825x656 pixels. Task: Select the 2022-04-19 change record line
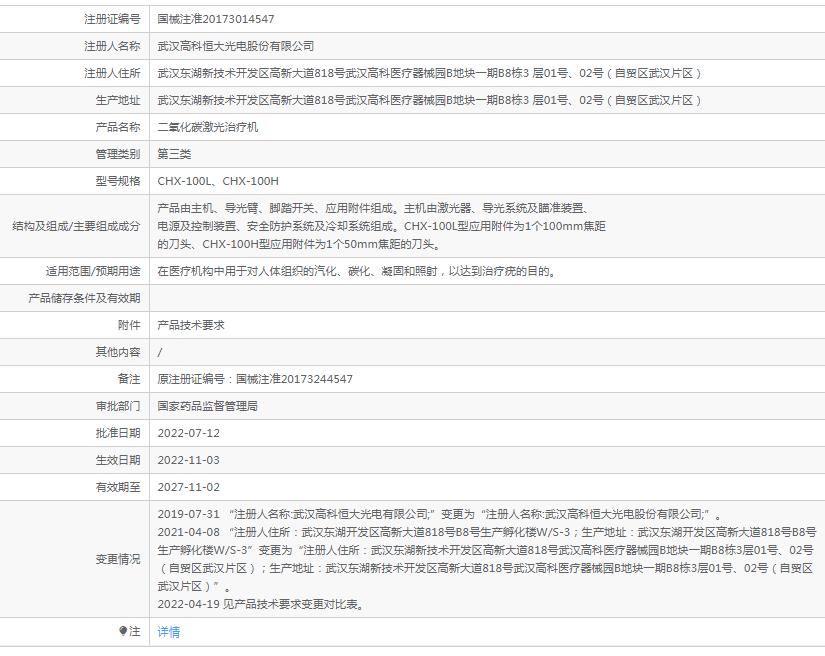(261, 604)
